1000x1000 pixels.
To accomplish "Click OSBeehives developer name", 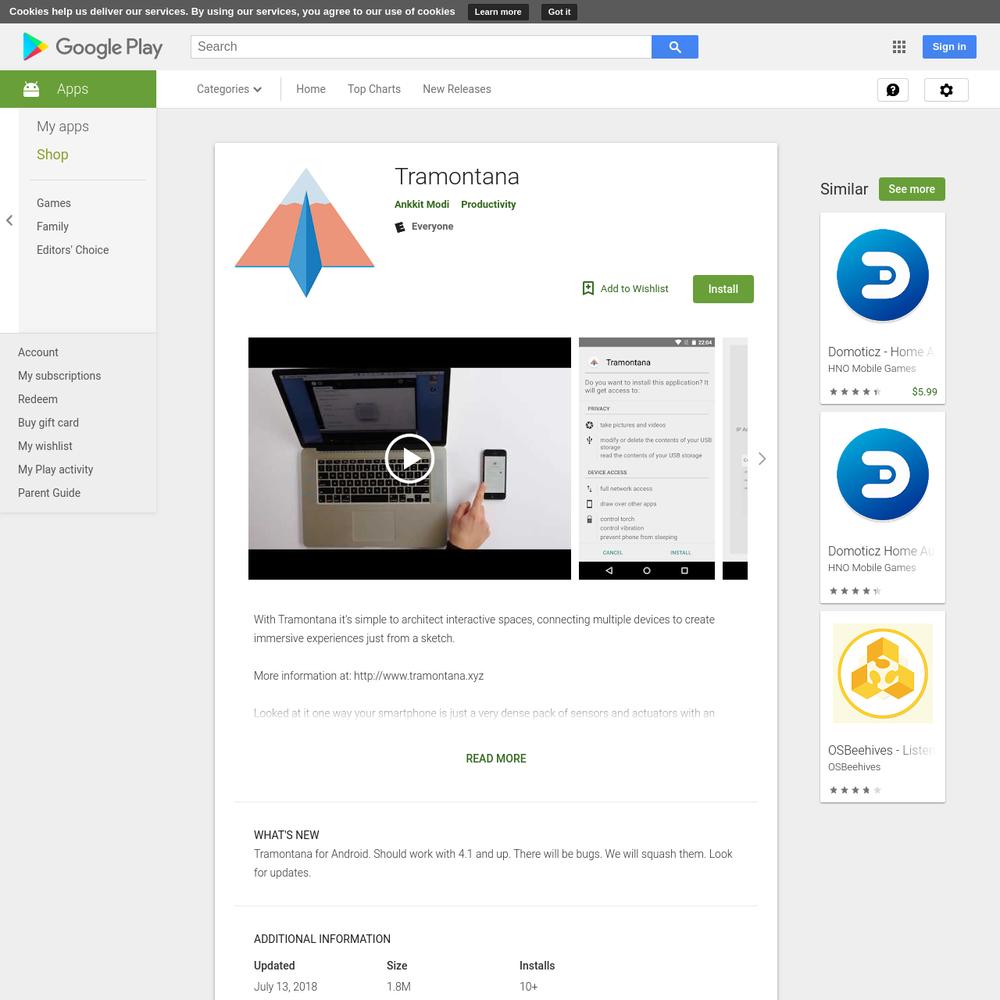I will [x=854, y=767].
